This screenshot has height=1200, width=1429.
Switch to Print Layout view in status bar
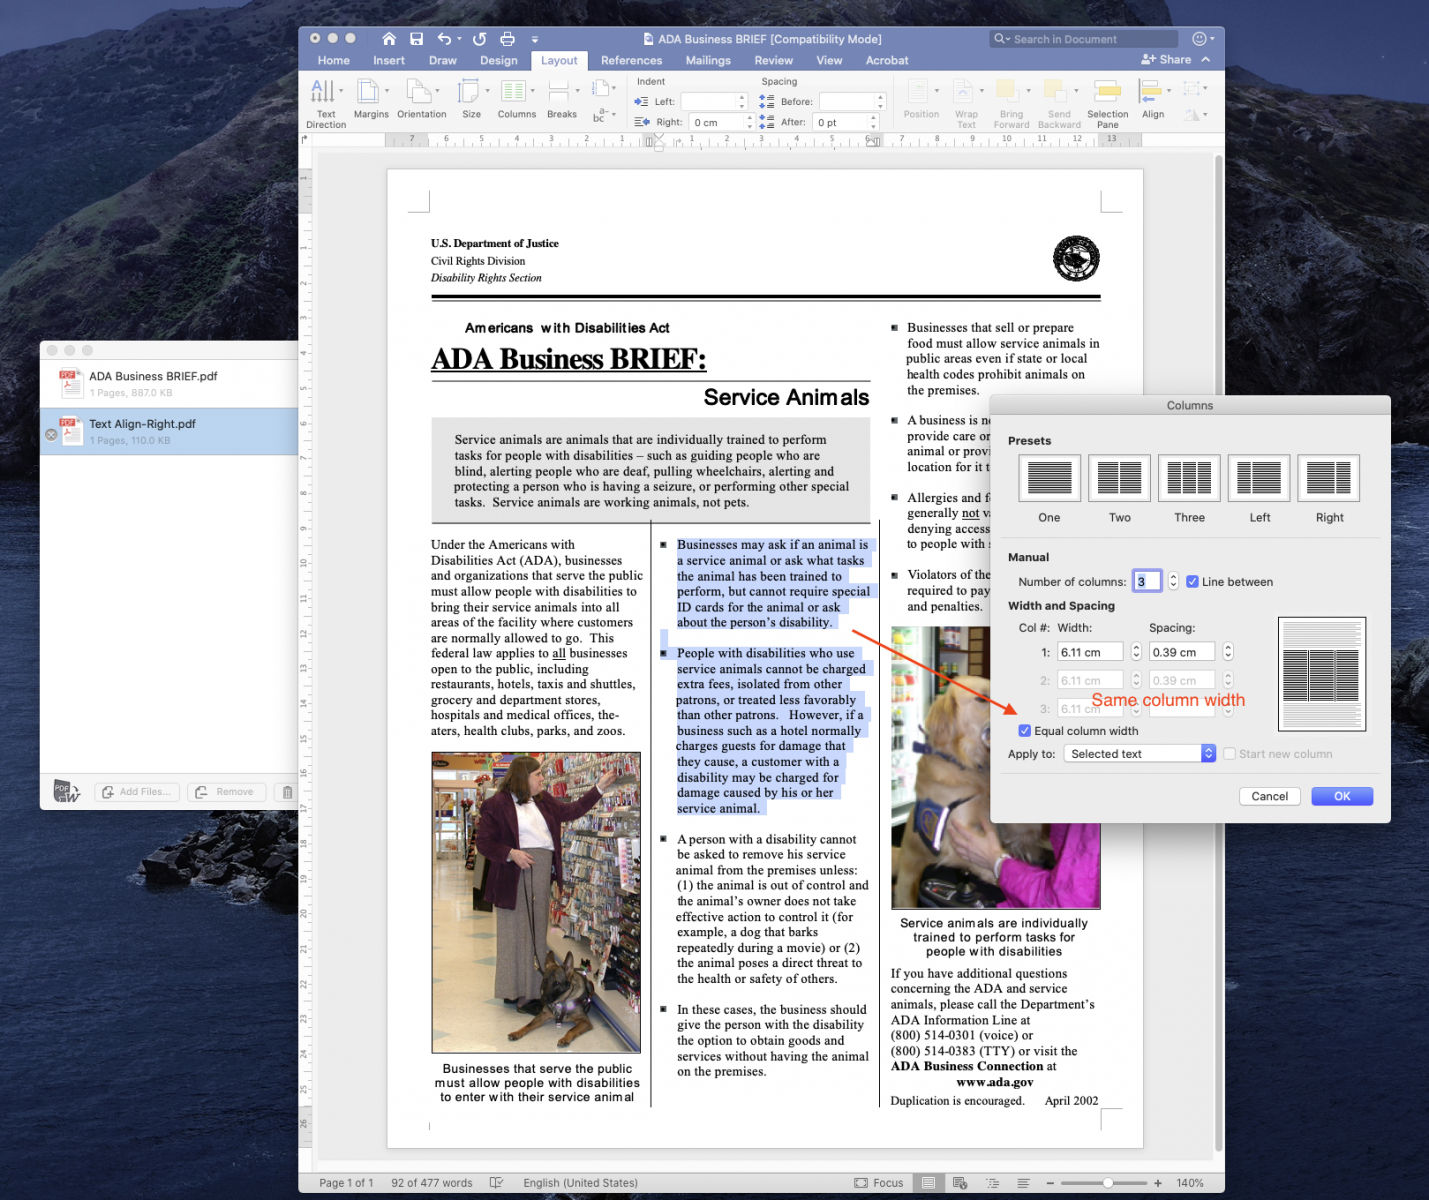coord(928,1183)
